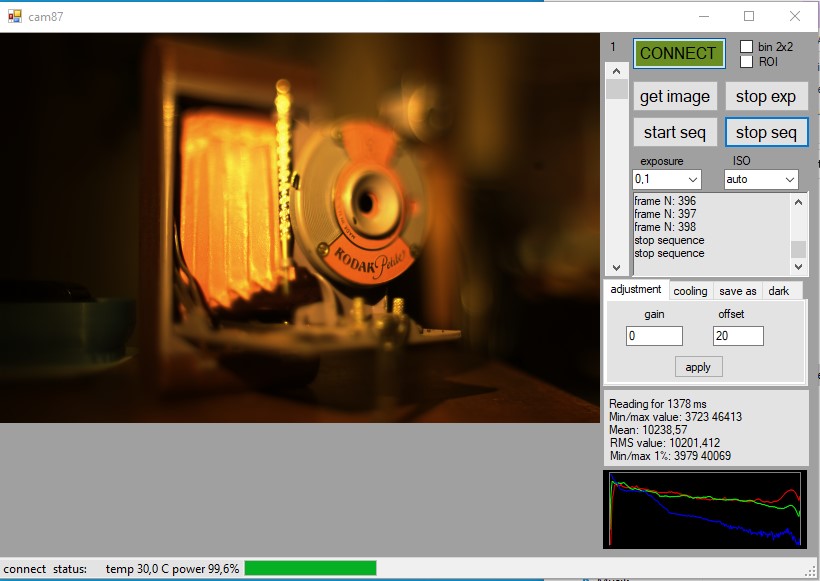Click the log box scroll down arrow
The width and height of the screenshot is (820, 581).
tap(798, 267)
